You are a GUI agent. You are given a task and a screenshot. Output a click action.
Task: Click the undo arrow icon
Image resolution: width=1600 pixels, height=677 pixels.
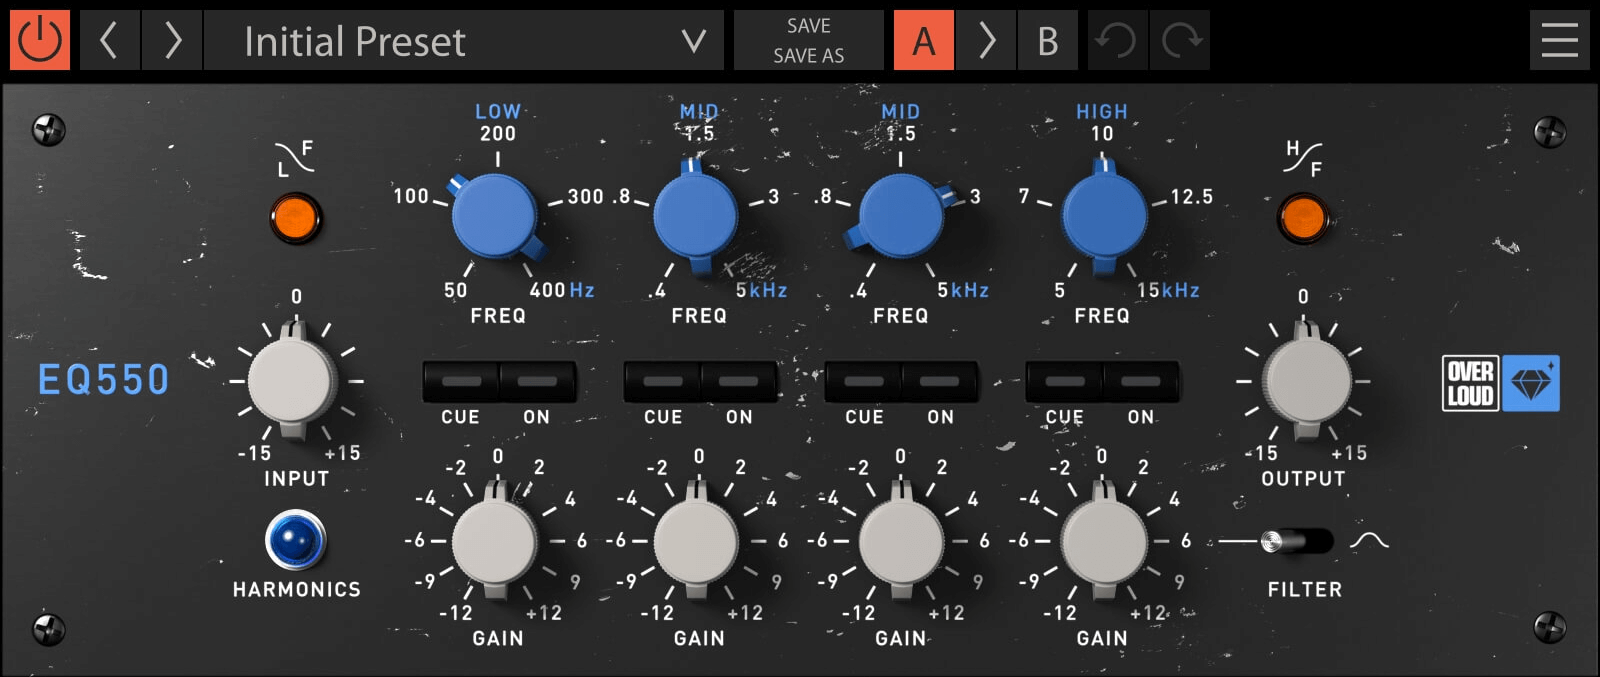click(x=1117, y=41)
